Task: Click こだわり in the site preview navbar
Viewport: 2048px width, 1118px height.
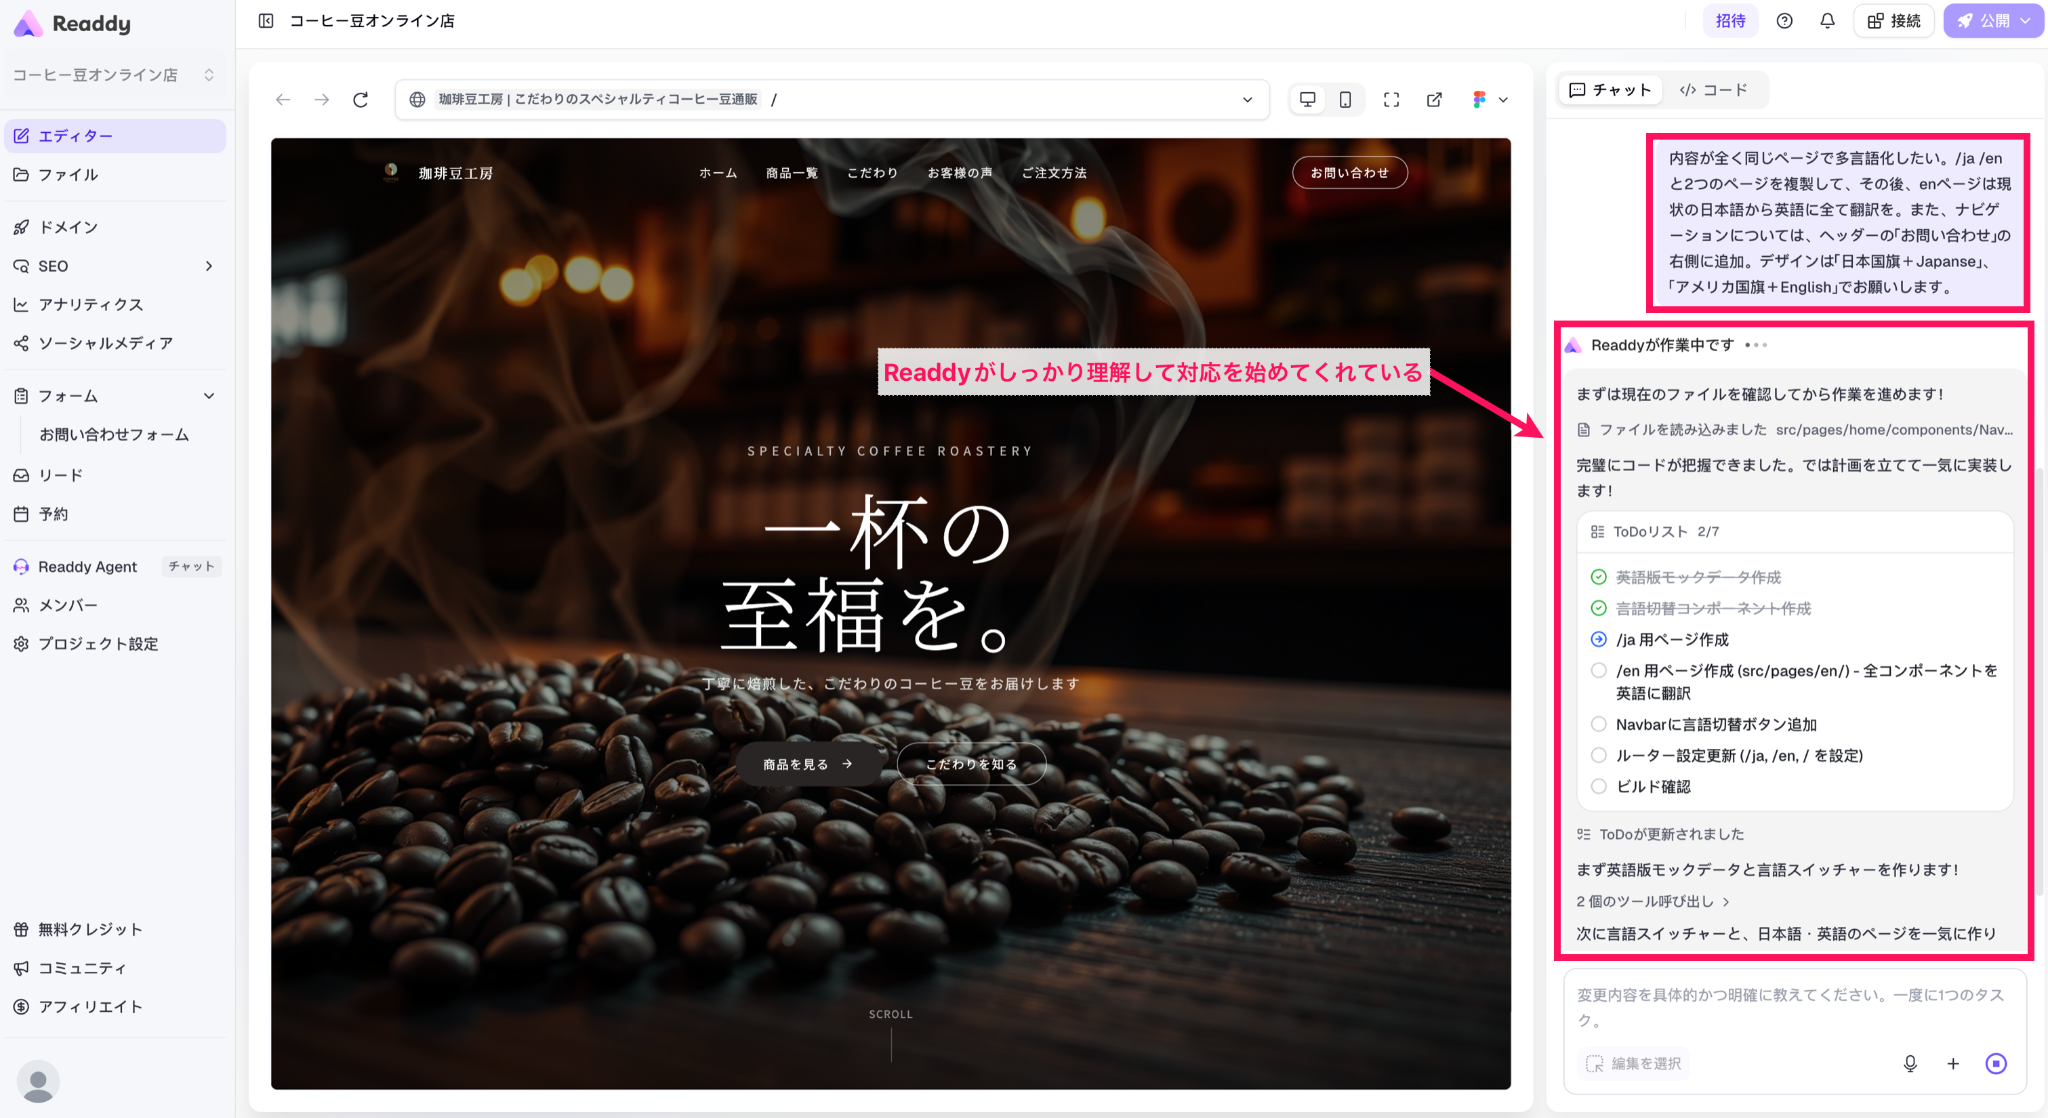Action: [x=873, y=173]
